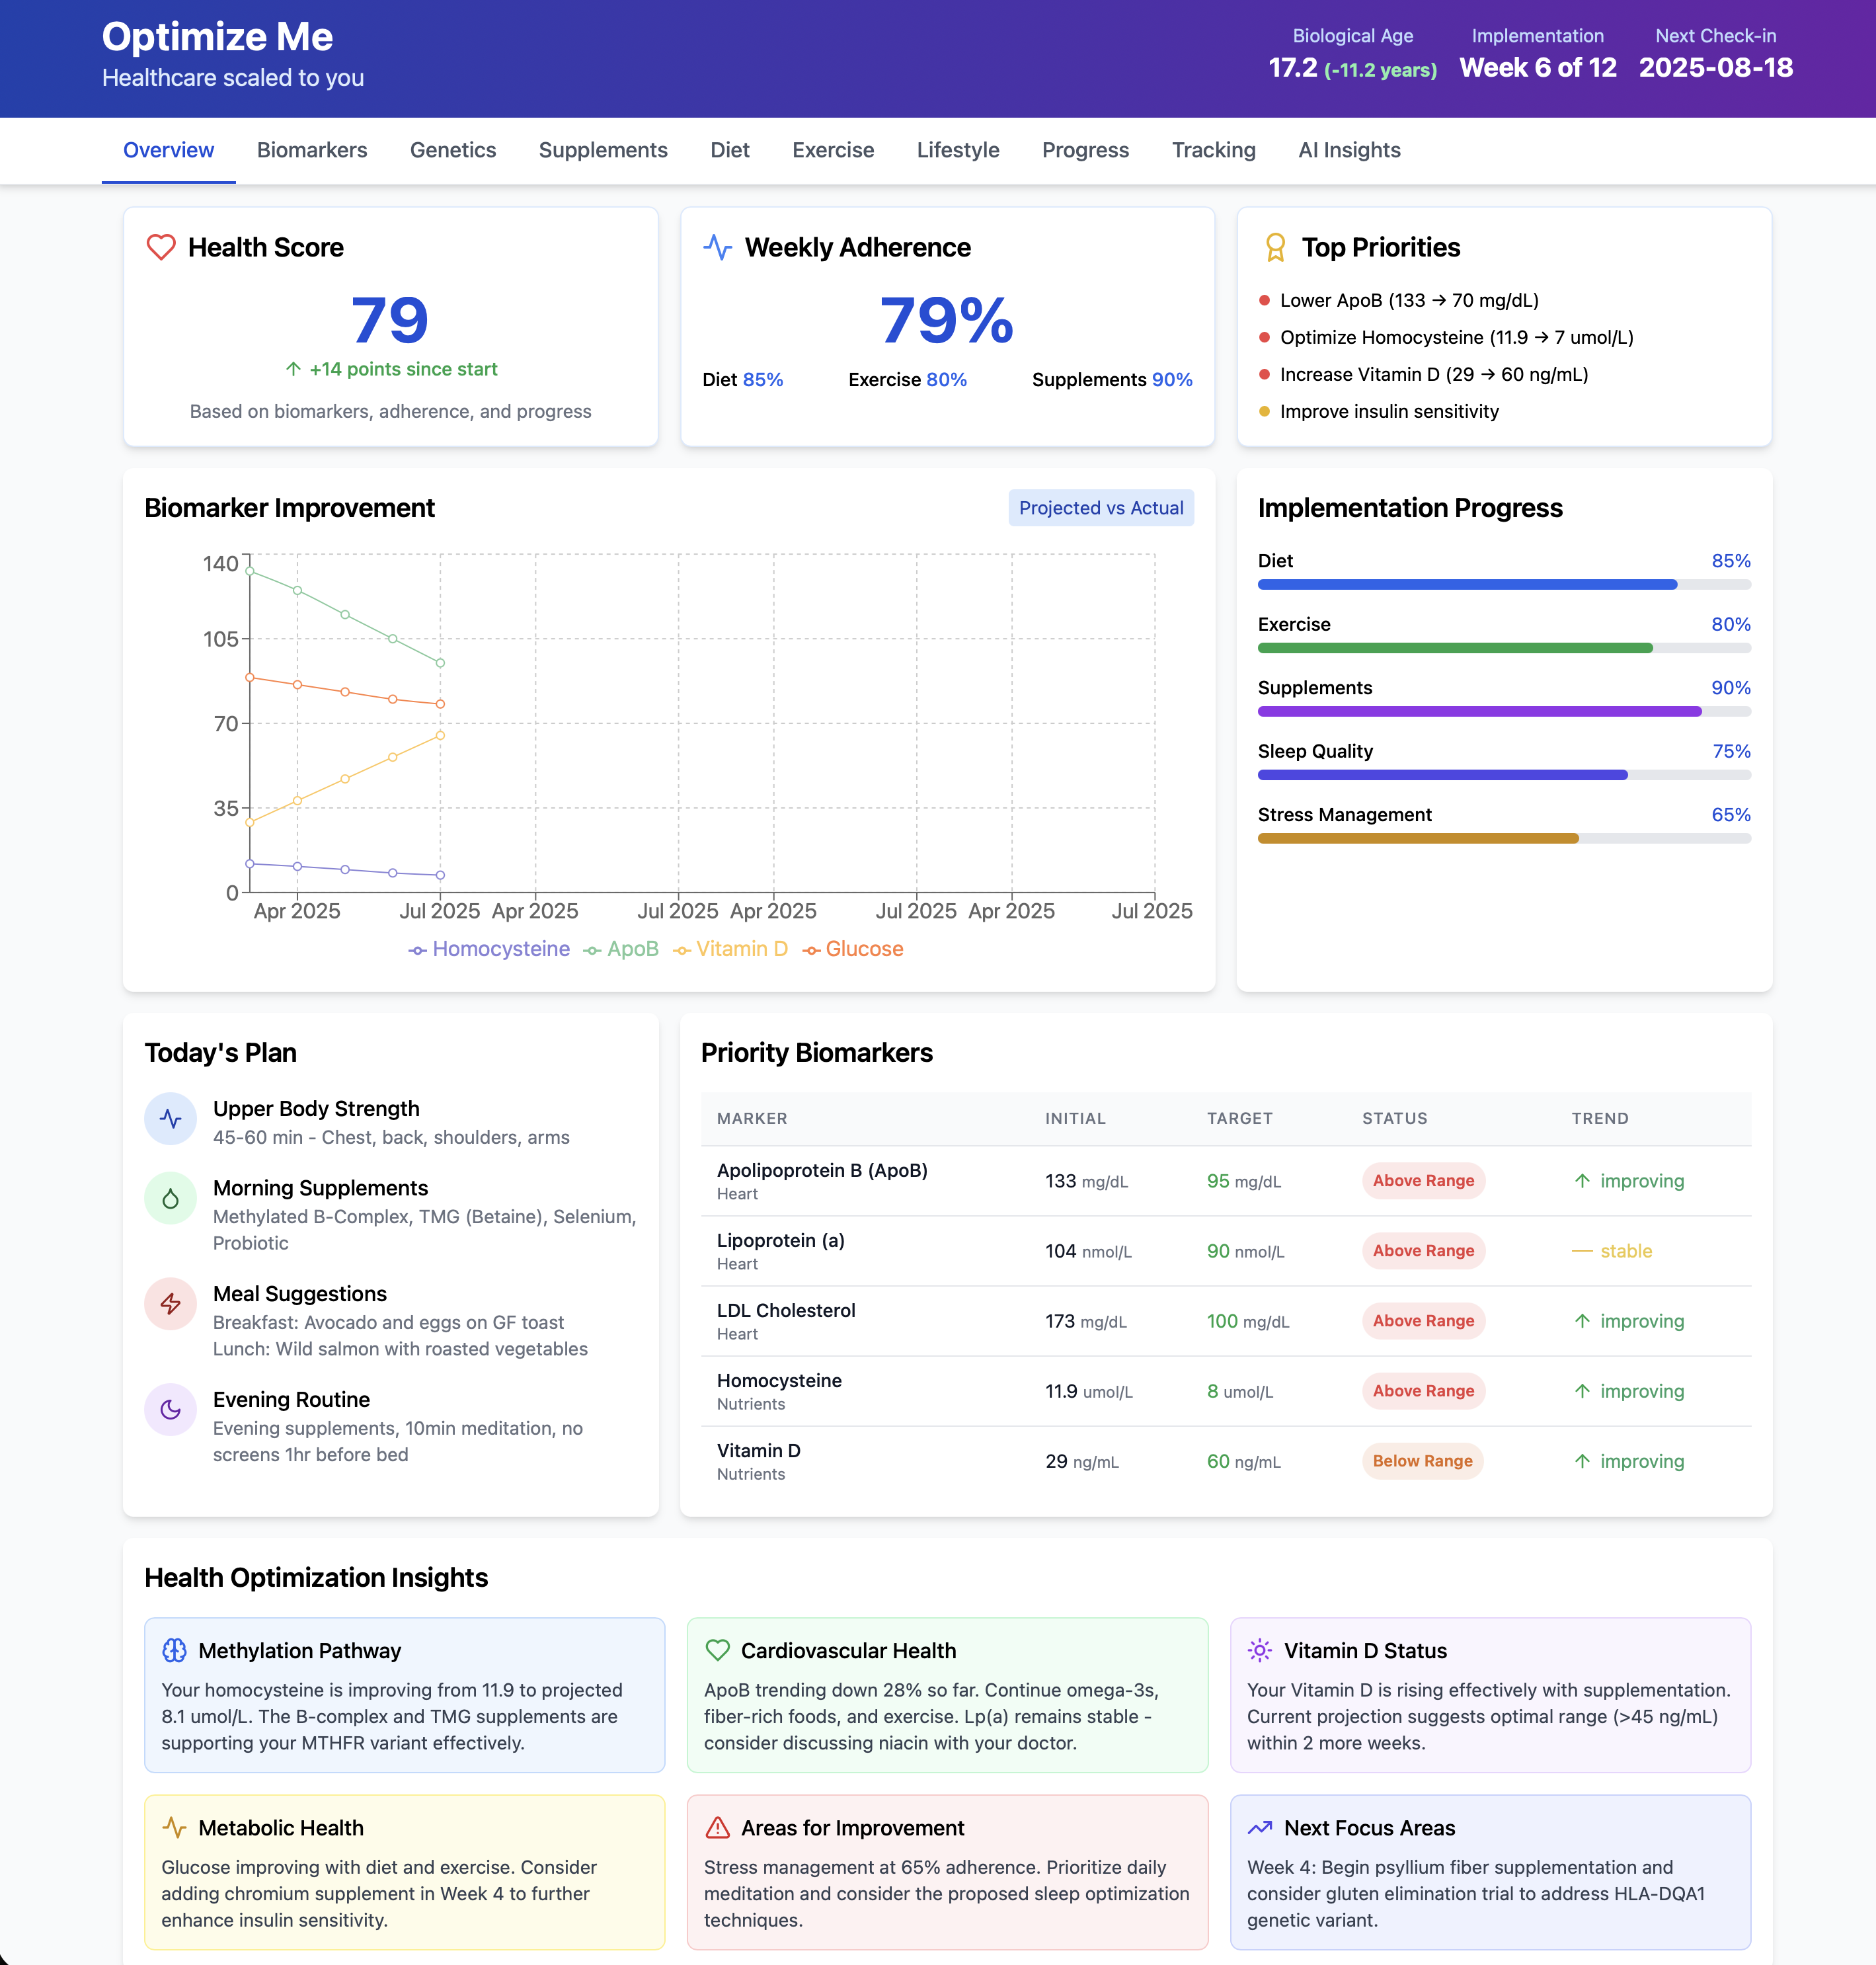Select the Upper Body Strength activity icon

point(170,1119)
